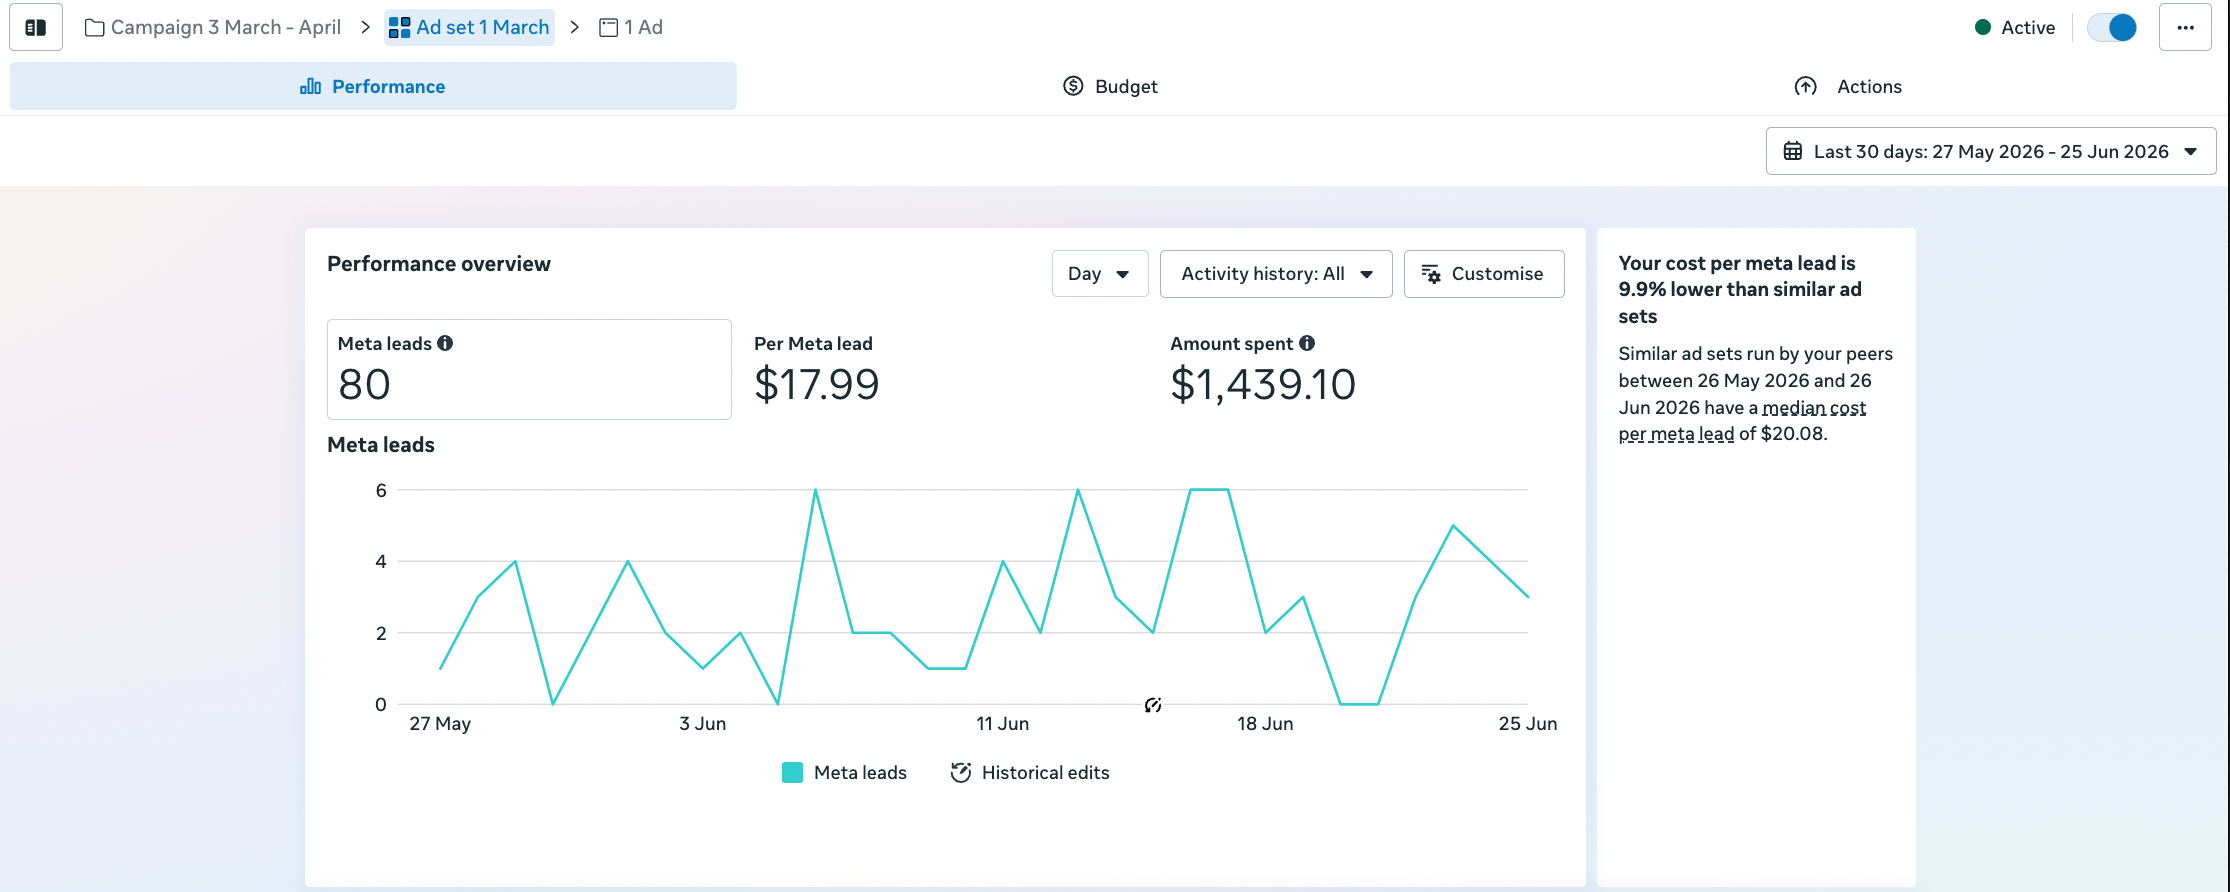This screenshot has height=892, width=2230.
Task: Click the info icon beside Amount spent
Action: 1307,343
